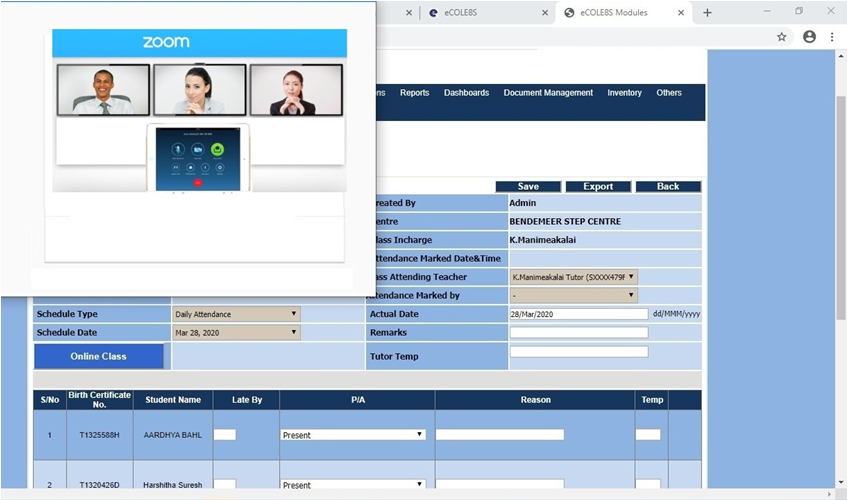Click the Tutor Temp input field

(579, 352)
